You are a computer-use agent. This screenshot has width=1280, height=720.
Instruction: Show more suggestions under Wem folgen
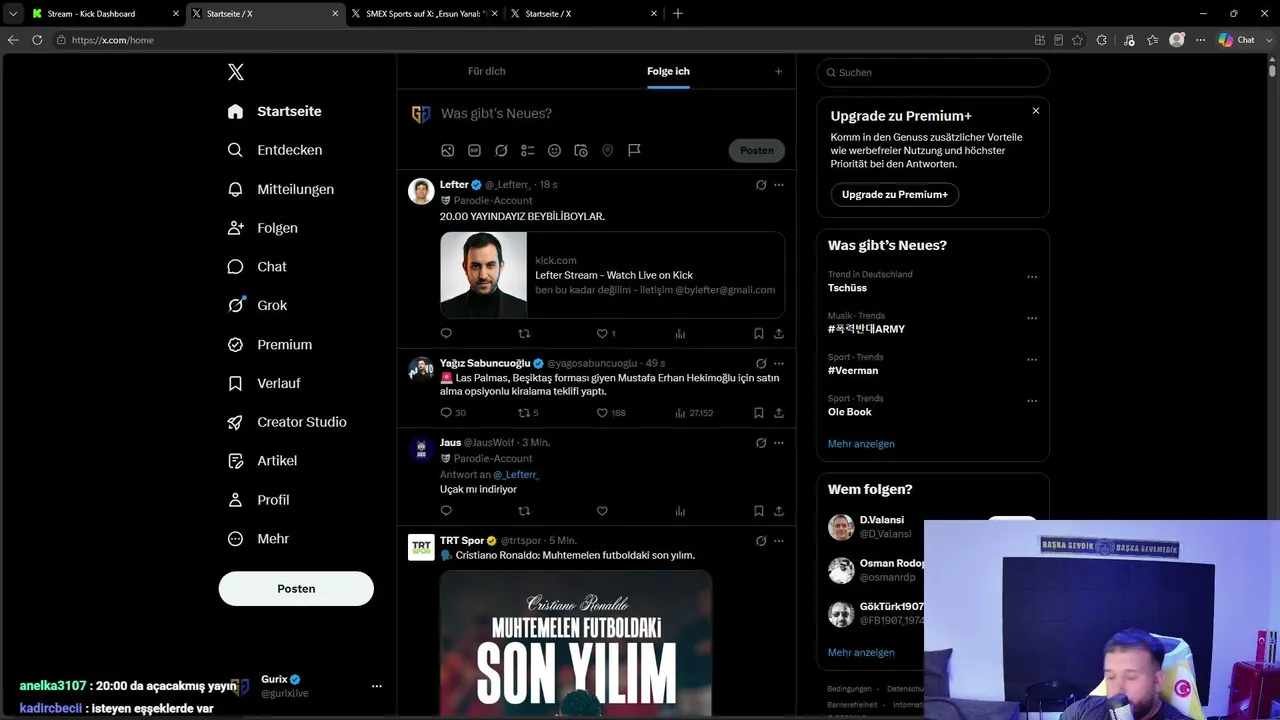(861, 653)
